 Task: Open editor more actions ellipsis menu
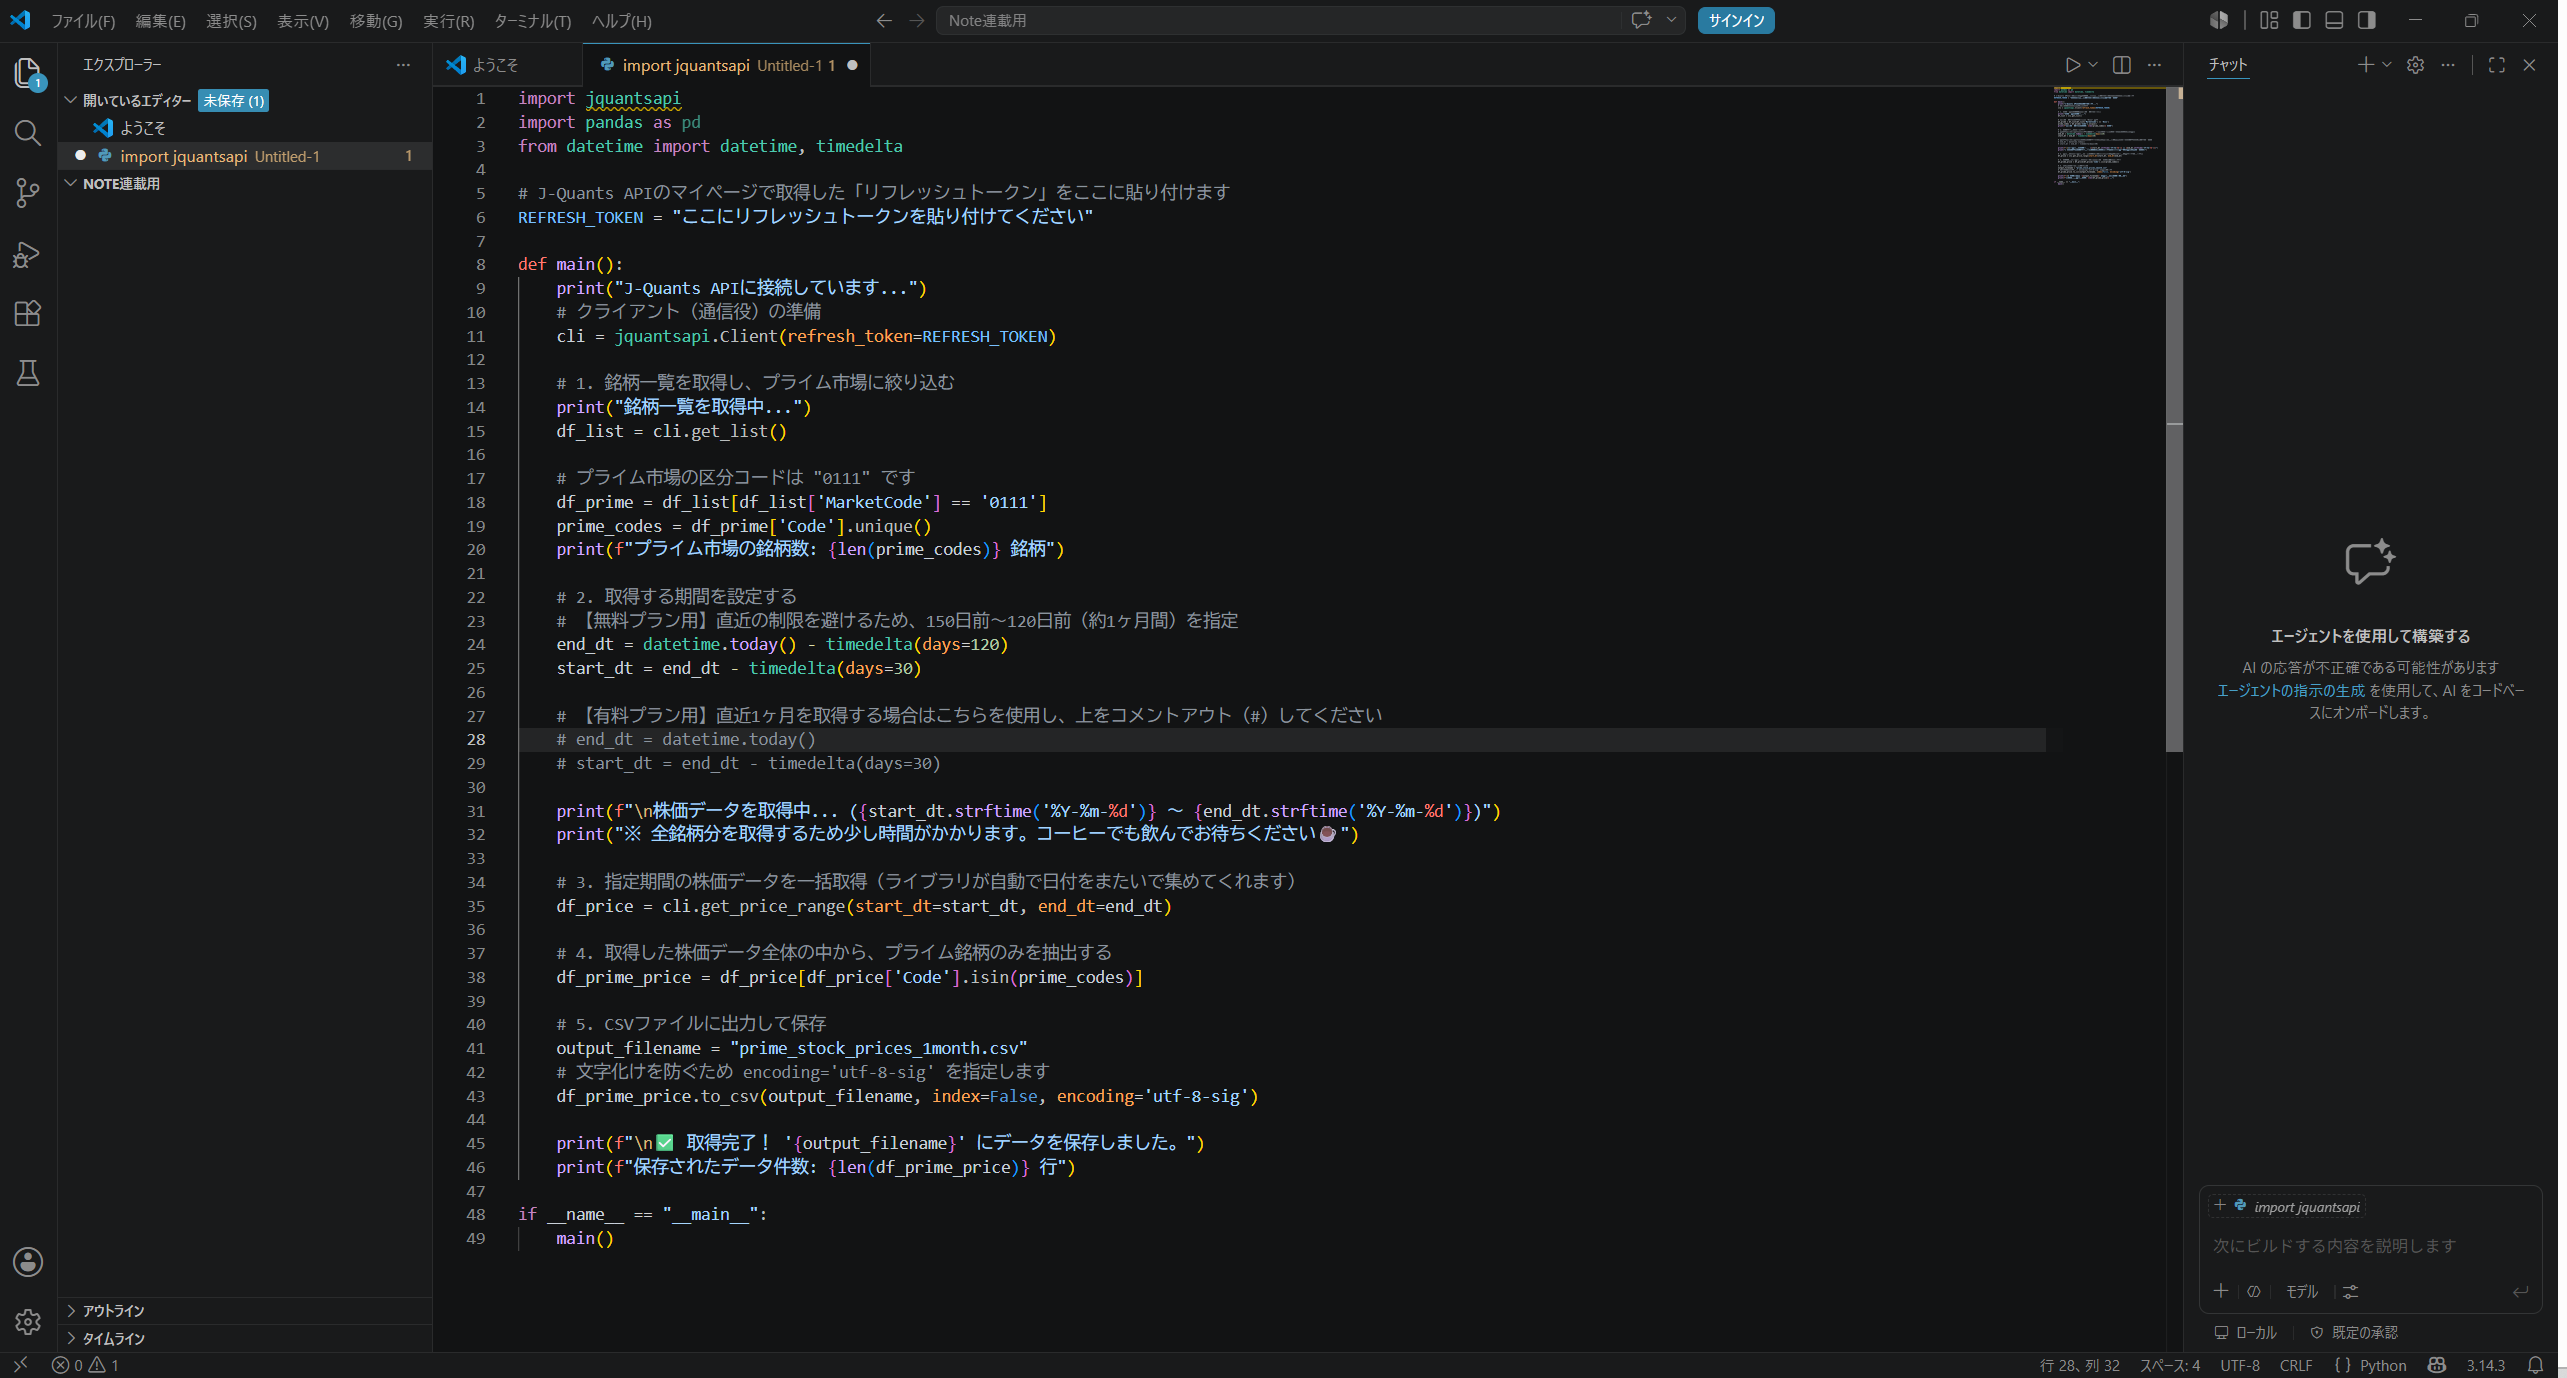[x=2154, y=65]
